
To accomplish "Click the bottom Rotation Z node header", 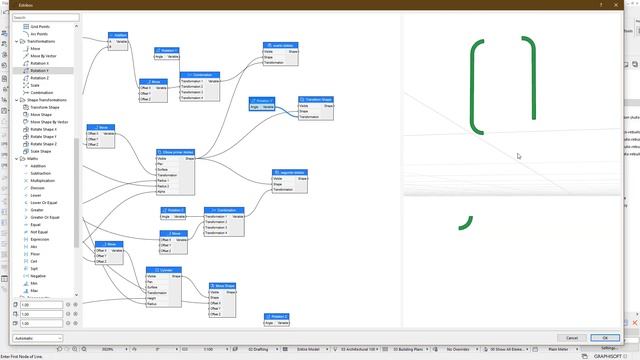I will point(277,317).
